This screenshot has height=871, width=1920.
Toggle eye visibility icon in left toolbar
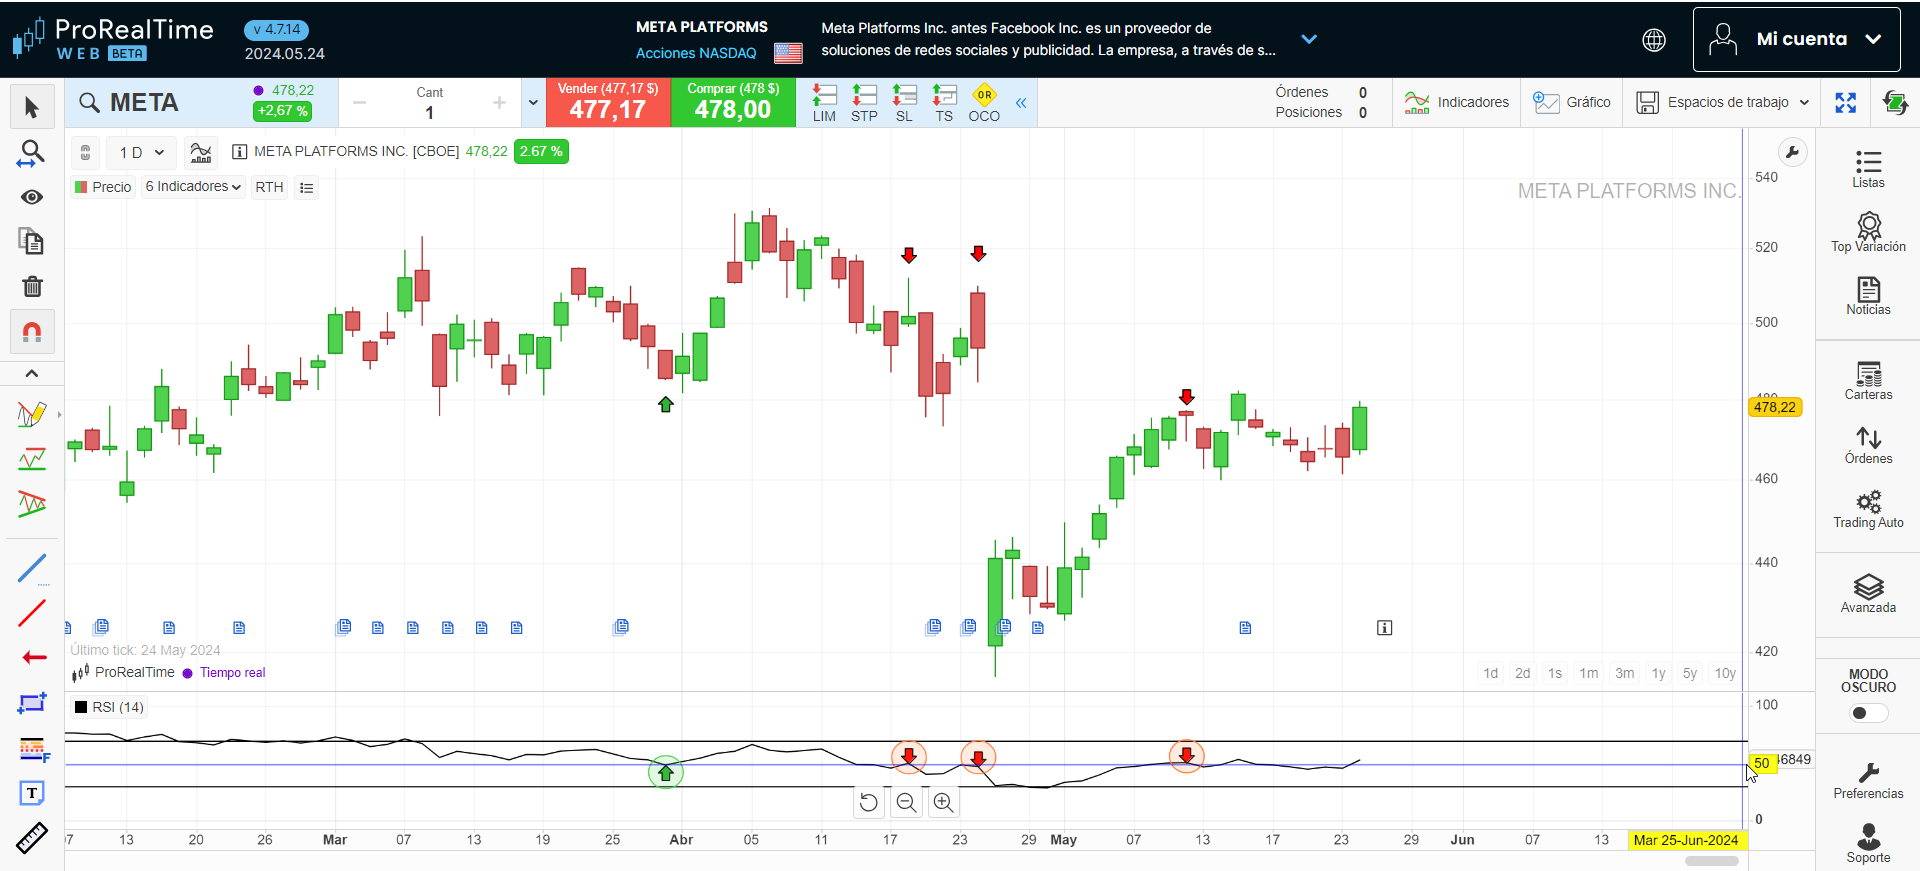[x=32, y=197]
